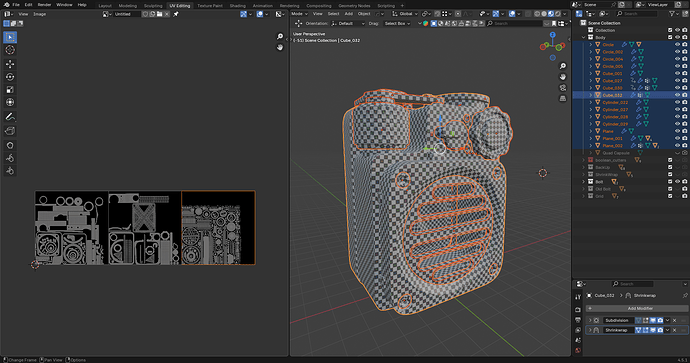
Task: Select the Grab sculpt tool in UV editor
Action: [x=10, y=145]
